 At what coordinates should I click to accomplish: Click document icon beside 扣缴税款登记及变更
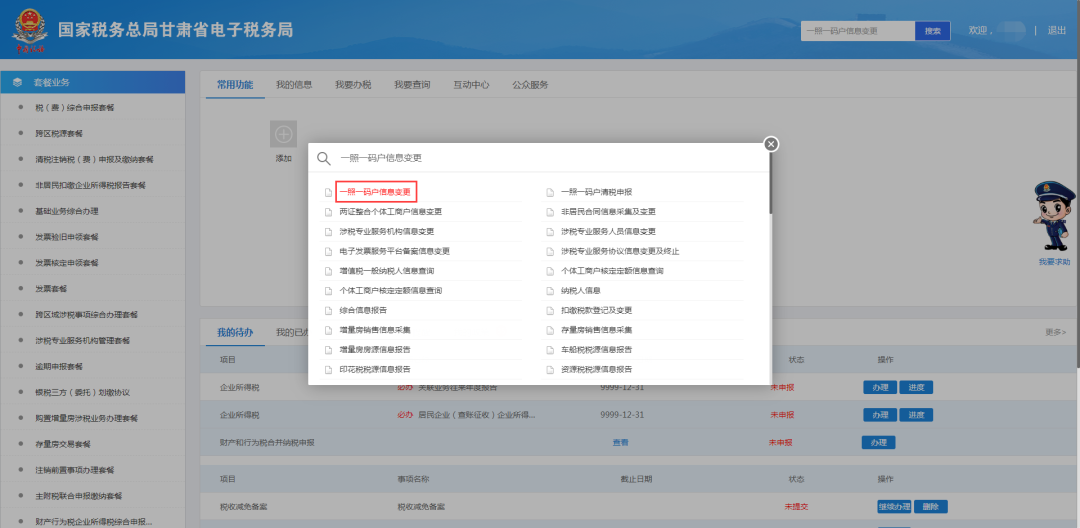(x=550, y=310)
